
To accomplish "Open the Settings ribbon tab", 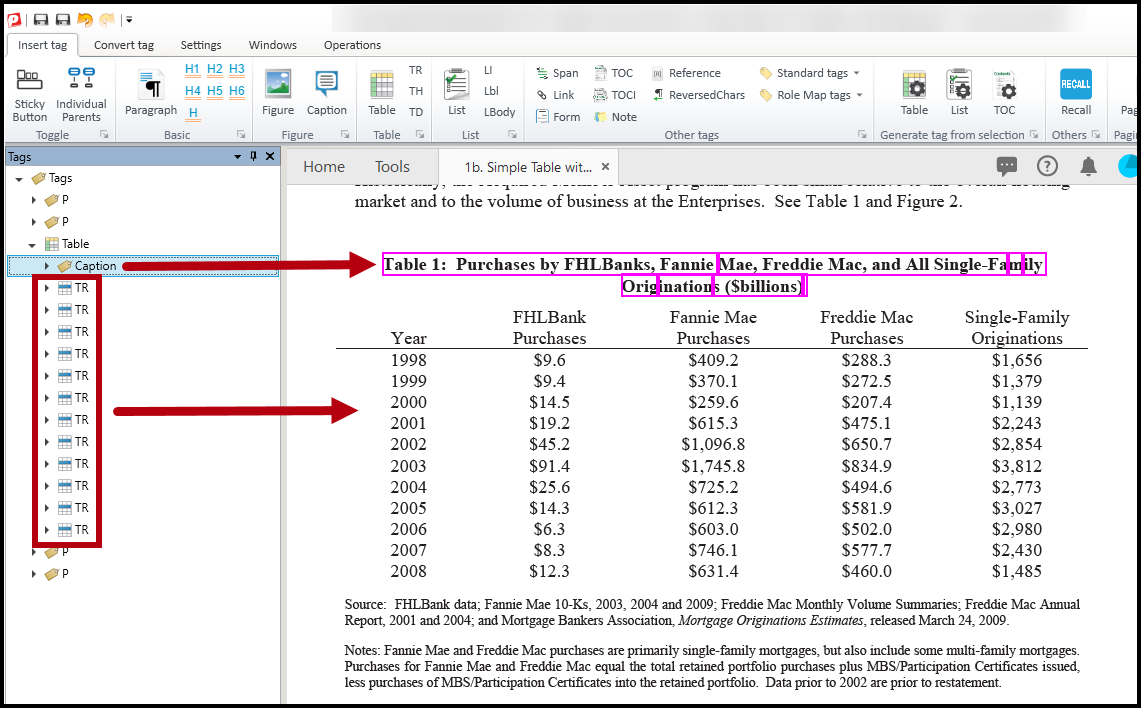I will pyautogui.click(x=201, y=45).
